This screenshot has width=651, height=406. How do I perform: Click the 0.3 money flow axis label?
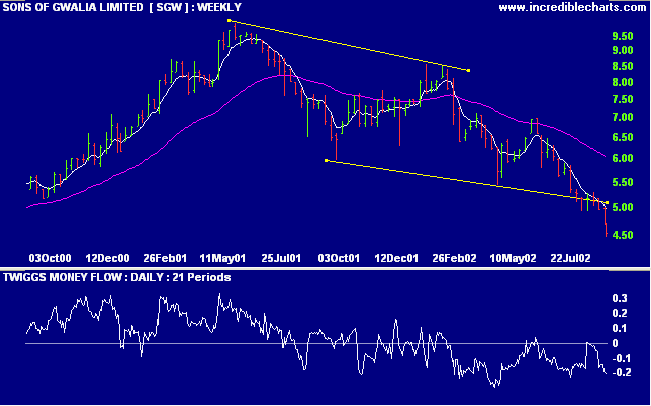[619, 298]
